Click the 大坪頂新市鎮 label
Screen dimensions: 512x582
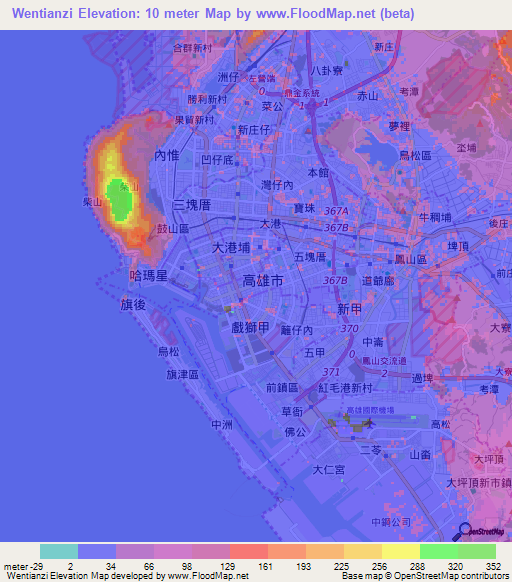pos(479,483)
